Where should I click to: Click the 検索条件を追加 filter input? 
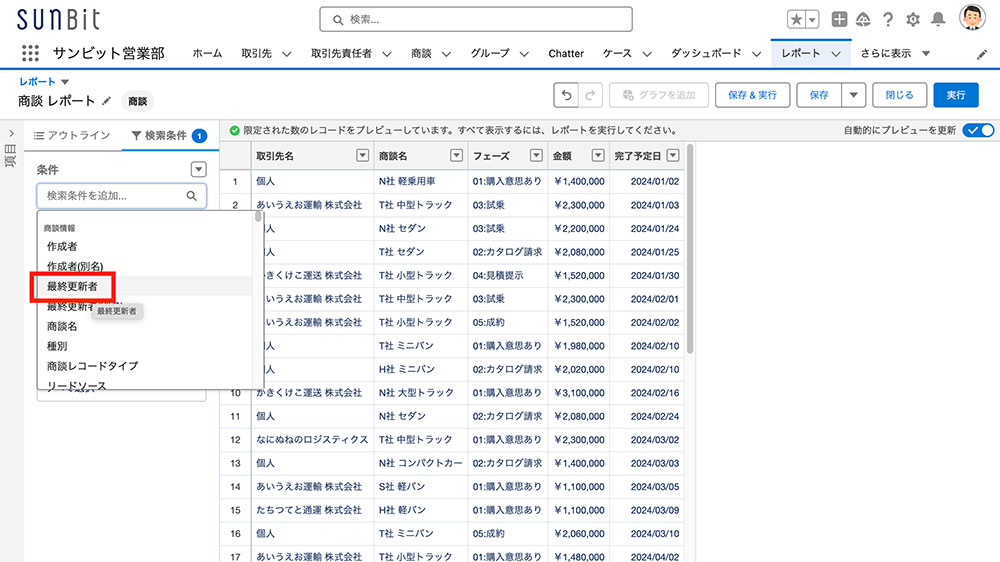(121, 196)
